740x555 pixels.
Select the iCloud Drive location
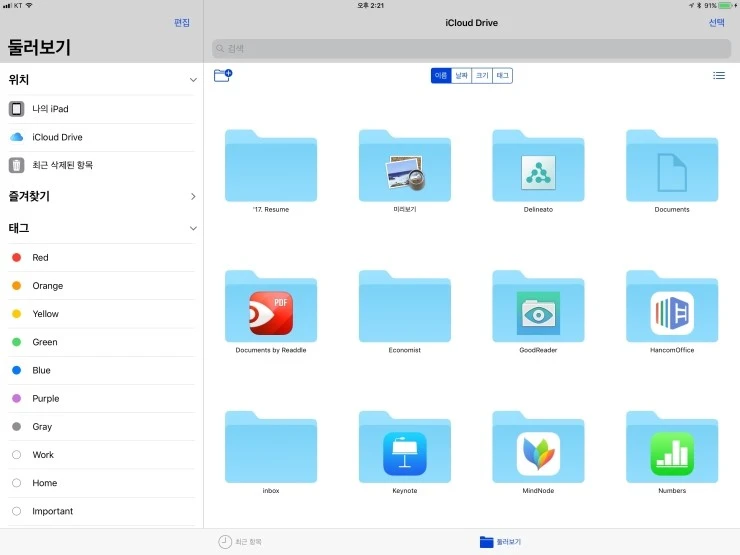[x=101, y=137]
